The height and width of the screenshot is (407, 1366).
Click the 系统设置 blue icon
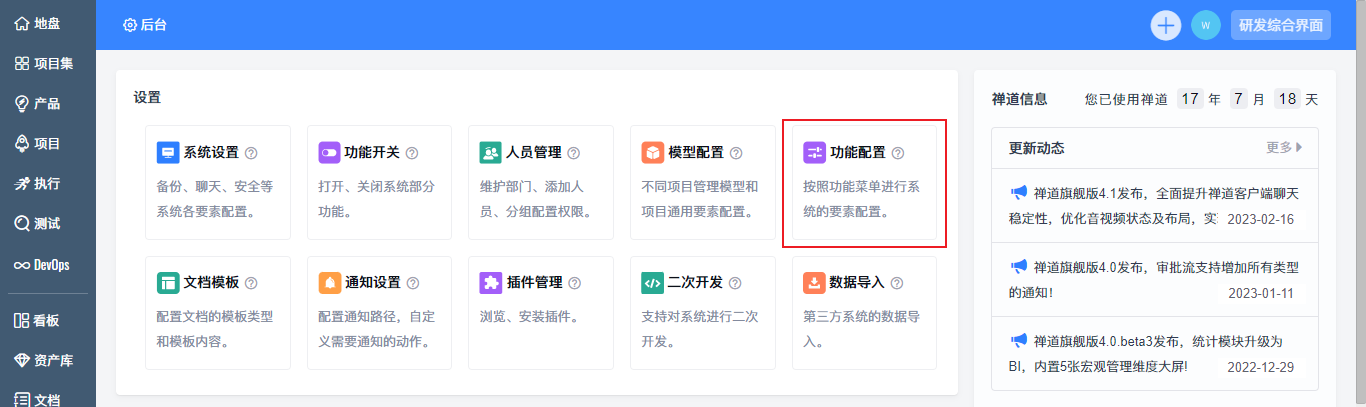click(x=168, y=153)
